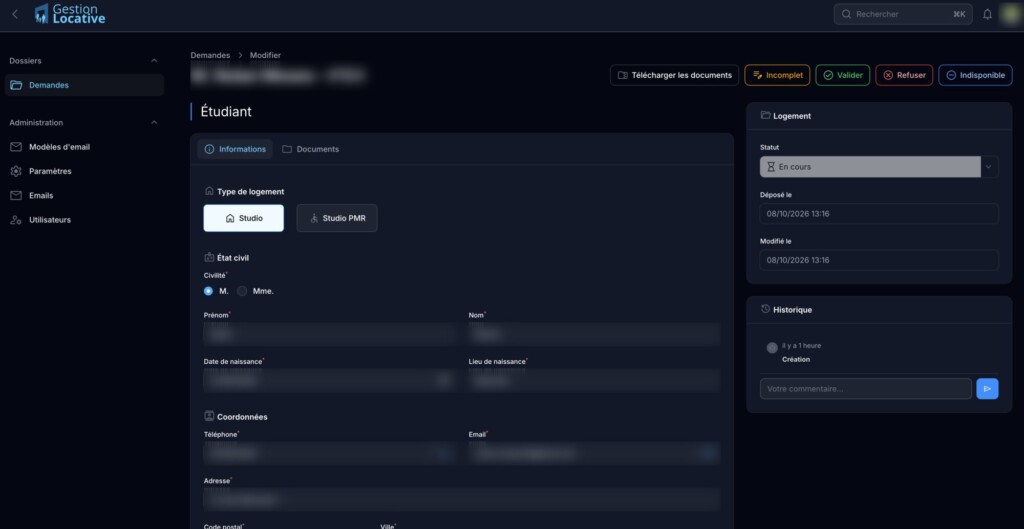This screenshot has height=529, width=1024.
Task: Open the notifications bell
Action: pos(987,14)
